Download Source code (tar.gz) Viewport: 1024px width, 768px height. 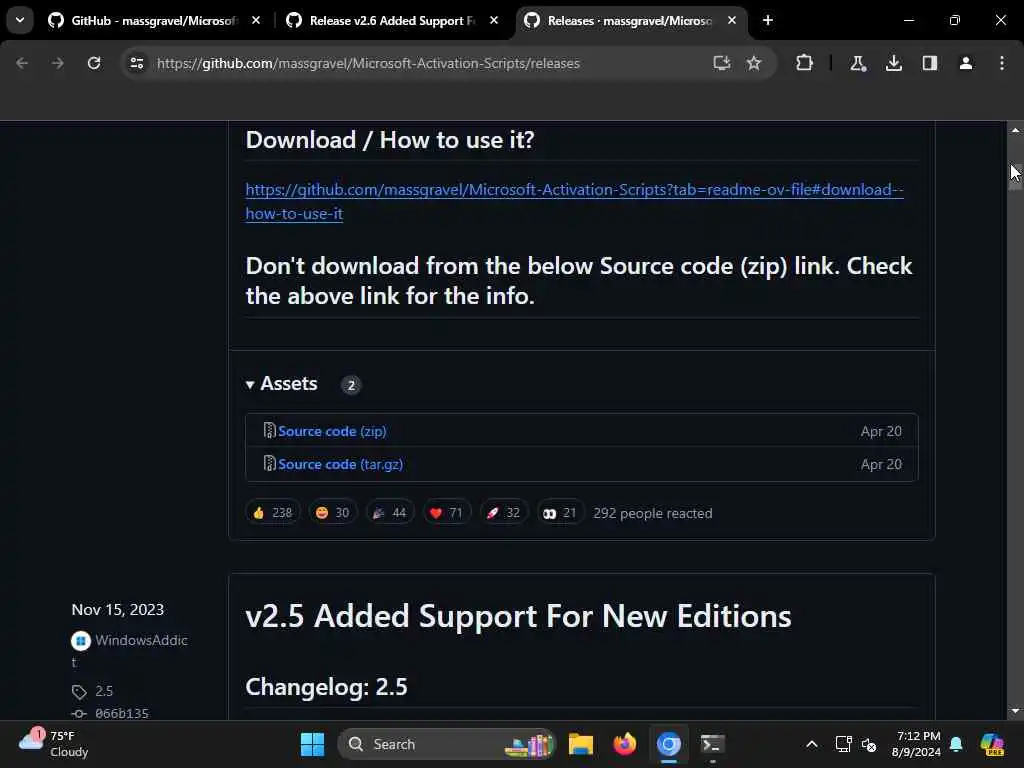point(340,464)
